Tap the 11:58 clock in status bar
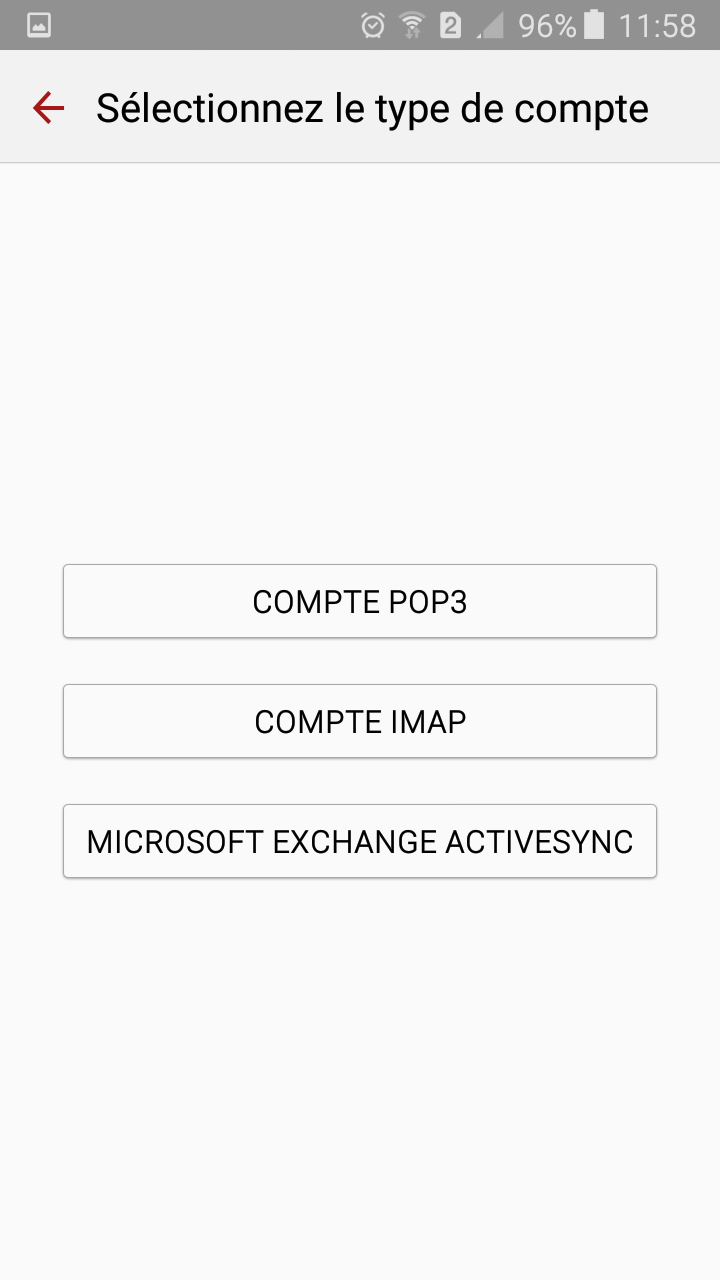The image size is (720, 1280). (656, 26)
